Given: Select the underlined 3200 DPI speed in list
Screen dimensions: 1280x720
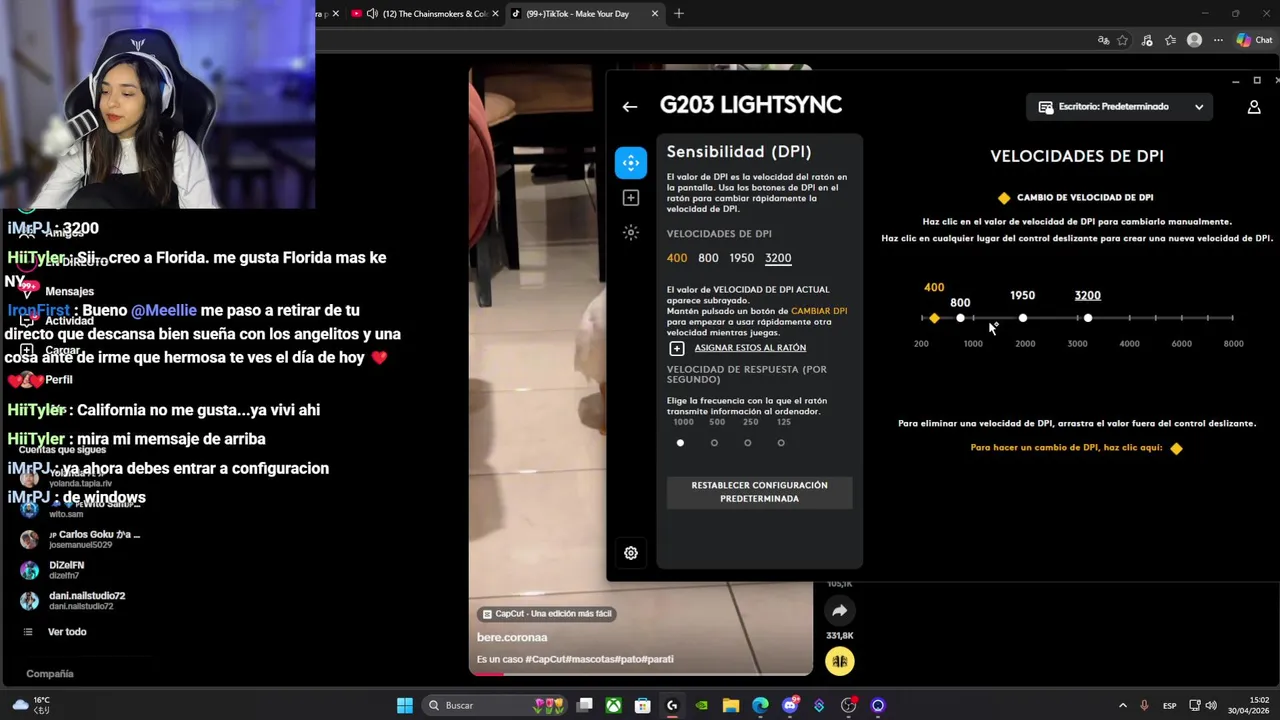Looking at the screenshot, I should 778,258.
